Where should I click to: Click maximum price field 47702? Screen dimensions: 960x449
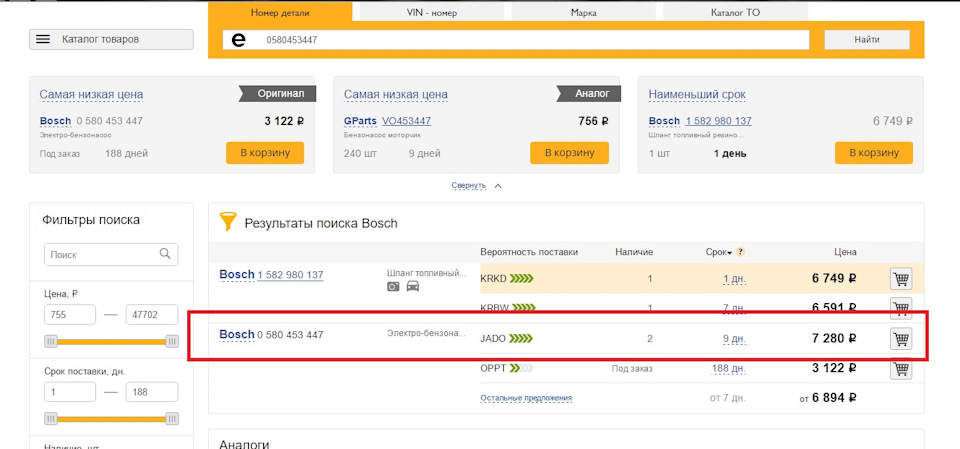[152, 315]
